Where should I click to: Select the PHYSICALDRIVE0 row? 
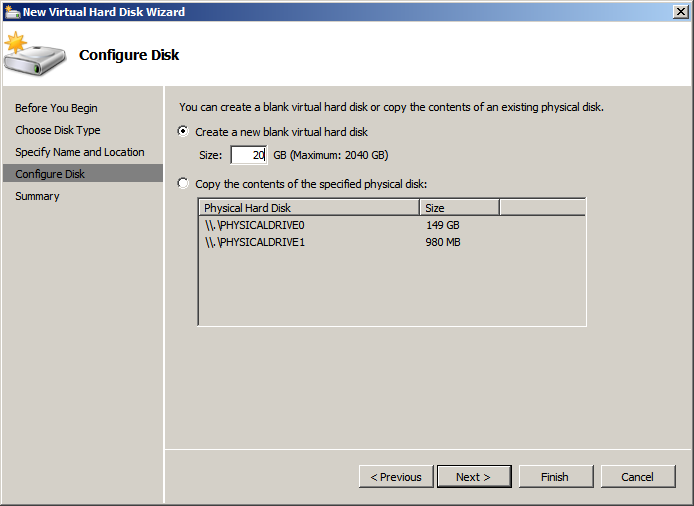254,225
